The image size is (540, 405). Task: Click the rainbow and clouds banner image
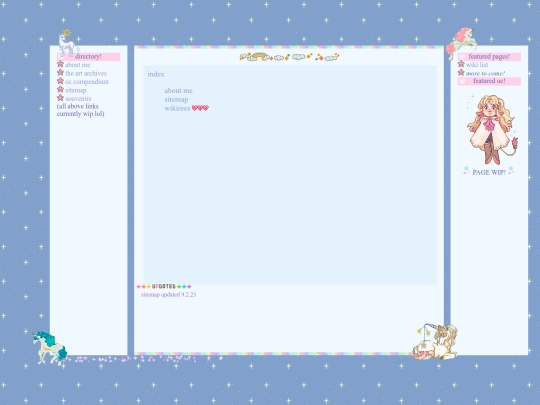click(x=289, y=57)
